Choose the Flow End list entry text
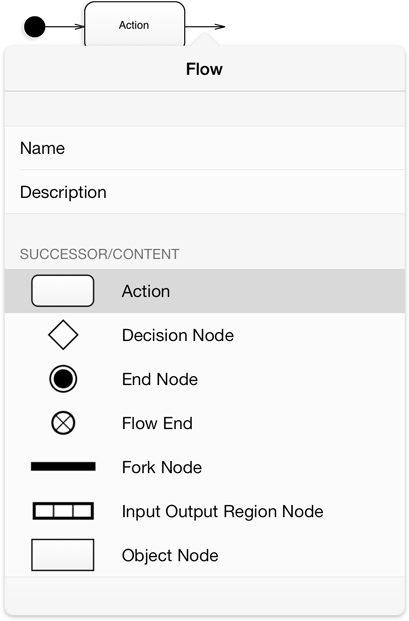 pos(157,423)
